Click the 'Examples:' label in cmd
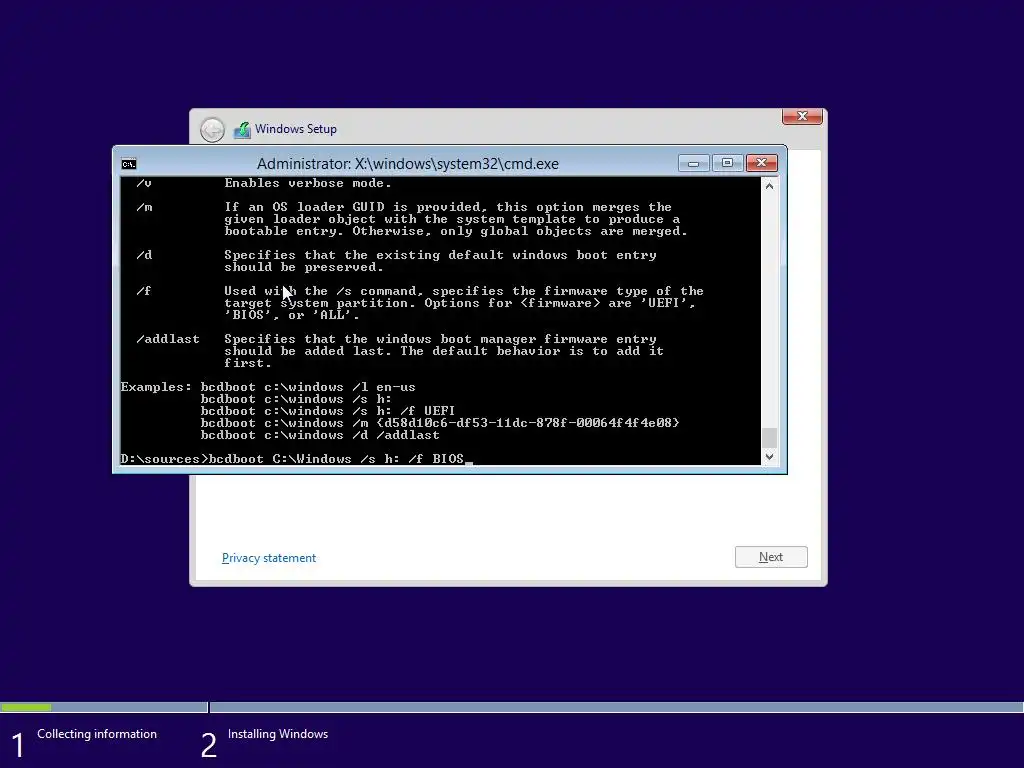This screenshot has width=1024, height=768. pos(157,387)
